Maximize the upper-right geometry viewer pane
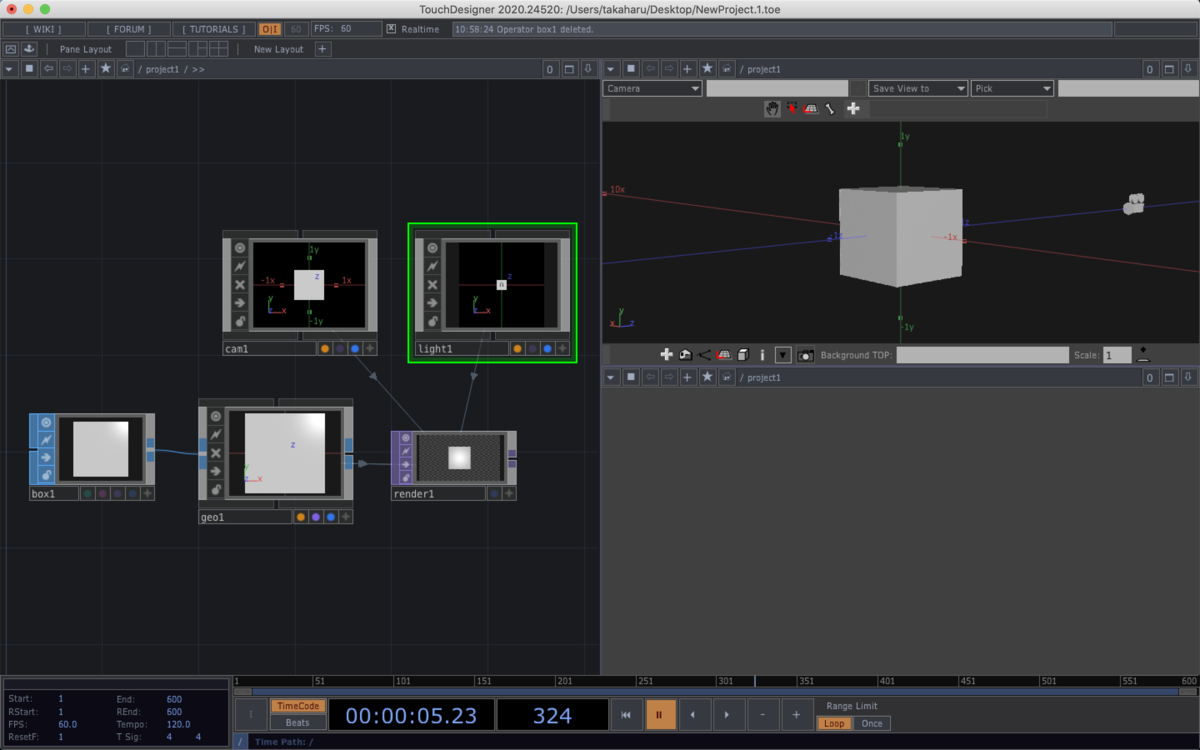The height and width of the screenshot is (750, 1200). (1169, 69)
